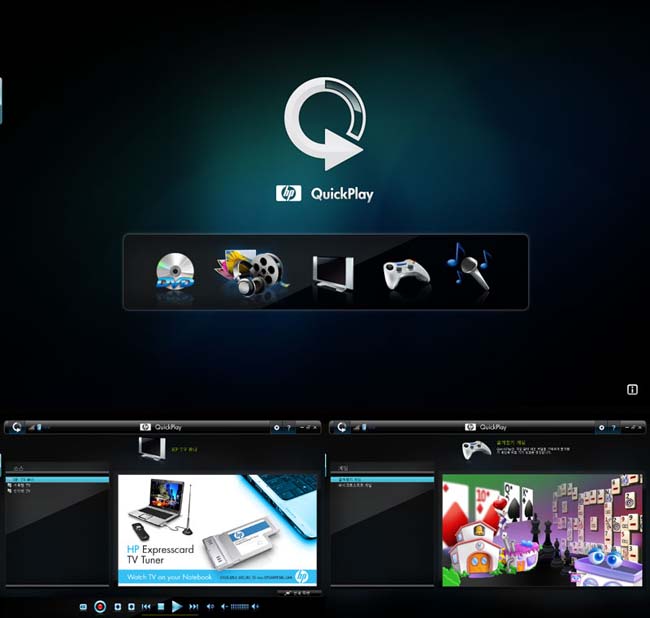Raise volume with the volume-up speaker icon
The image size is (650, 618).
click(x=255, y=607)
